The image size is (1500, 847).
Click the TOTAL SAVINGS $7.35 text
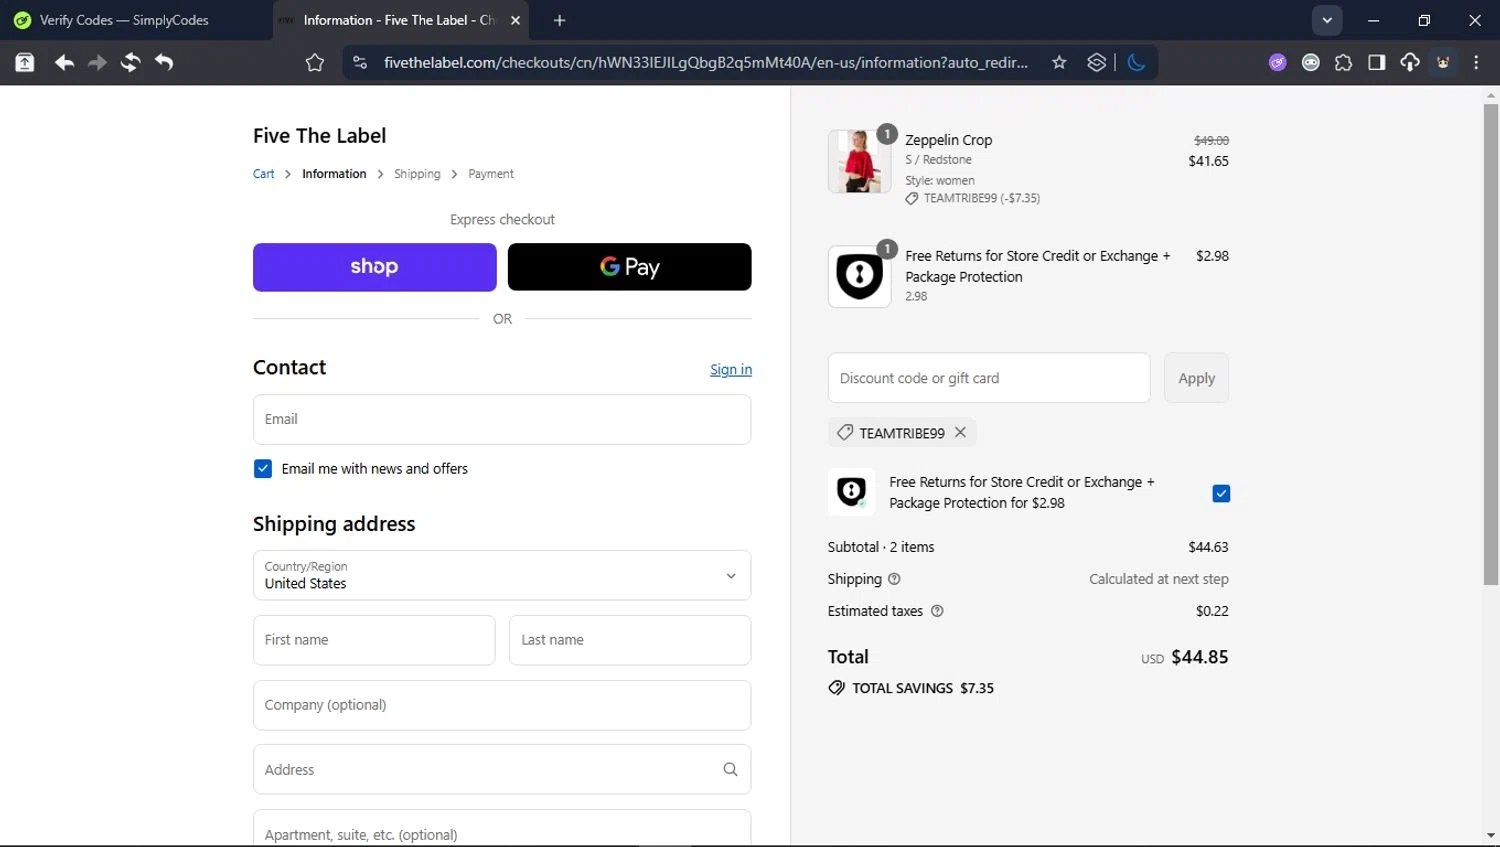click(923, 688)
